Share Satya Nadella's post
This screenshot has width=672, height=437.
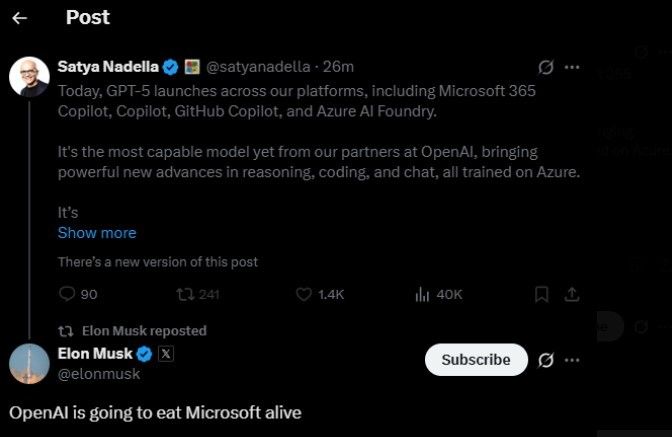[x=572, y=294]
